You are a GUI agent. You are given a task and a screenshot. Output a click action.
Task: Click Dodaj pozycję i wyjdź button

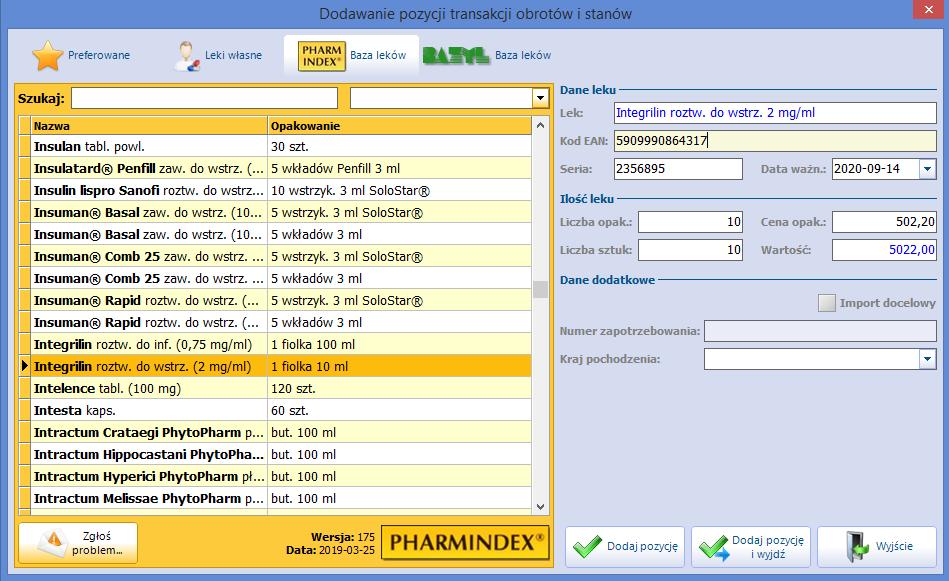pos(751,547)
